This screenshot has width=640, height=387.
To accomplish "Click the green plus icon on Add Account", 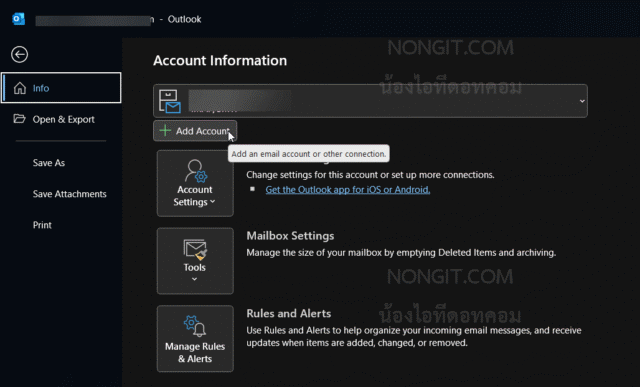I will tap(165, 130).
